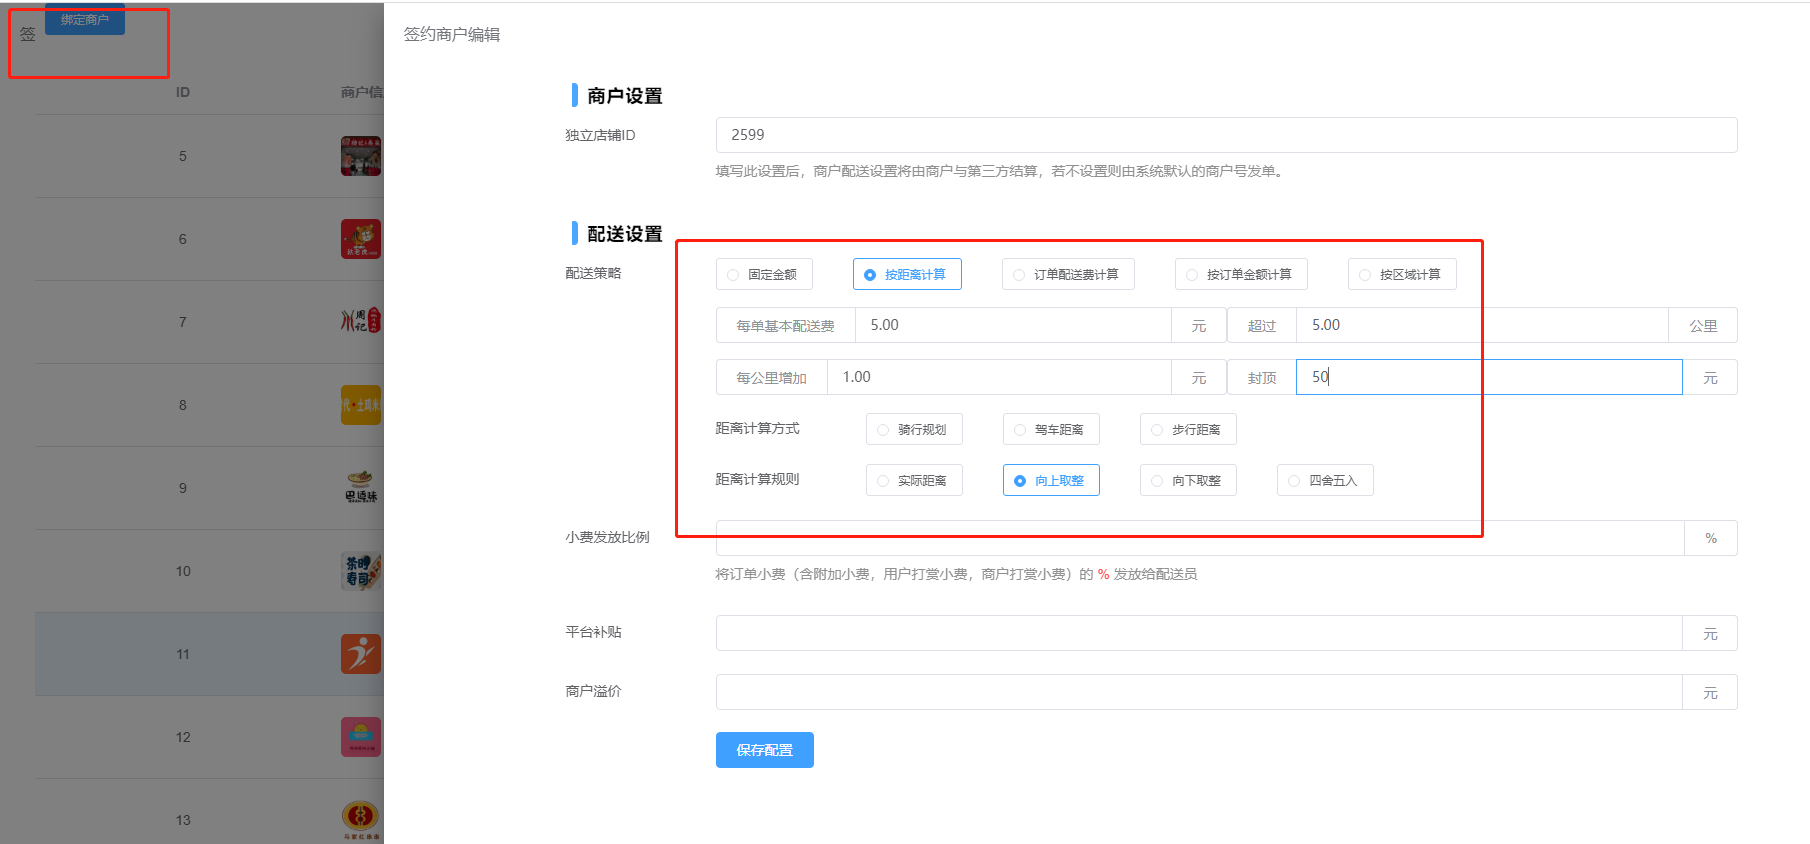Viewport: 1810px width, 844px height.
Task: Choose 四舍五入 rounding rule
Action: click(1325, 480)
